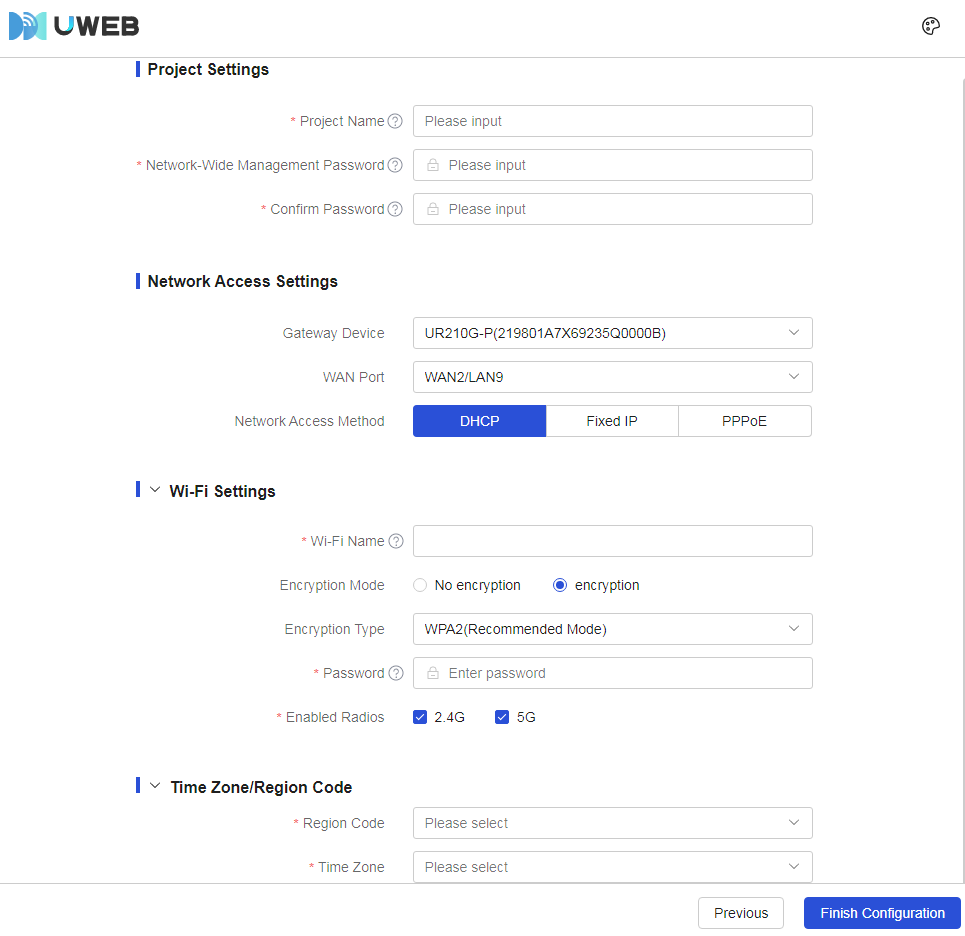Click the Encryption Mode label
The width and height of the screenshot is (965, 936).
click(x=332, y=585)
